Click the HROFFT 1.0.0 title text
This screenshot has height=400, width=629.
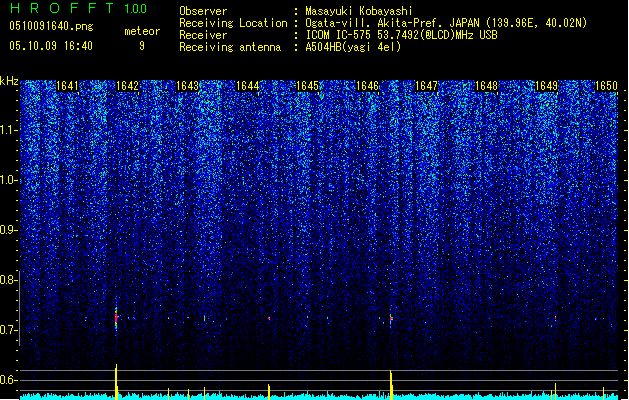point(79,8)
